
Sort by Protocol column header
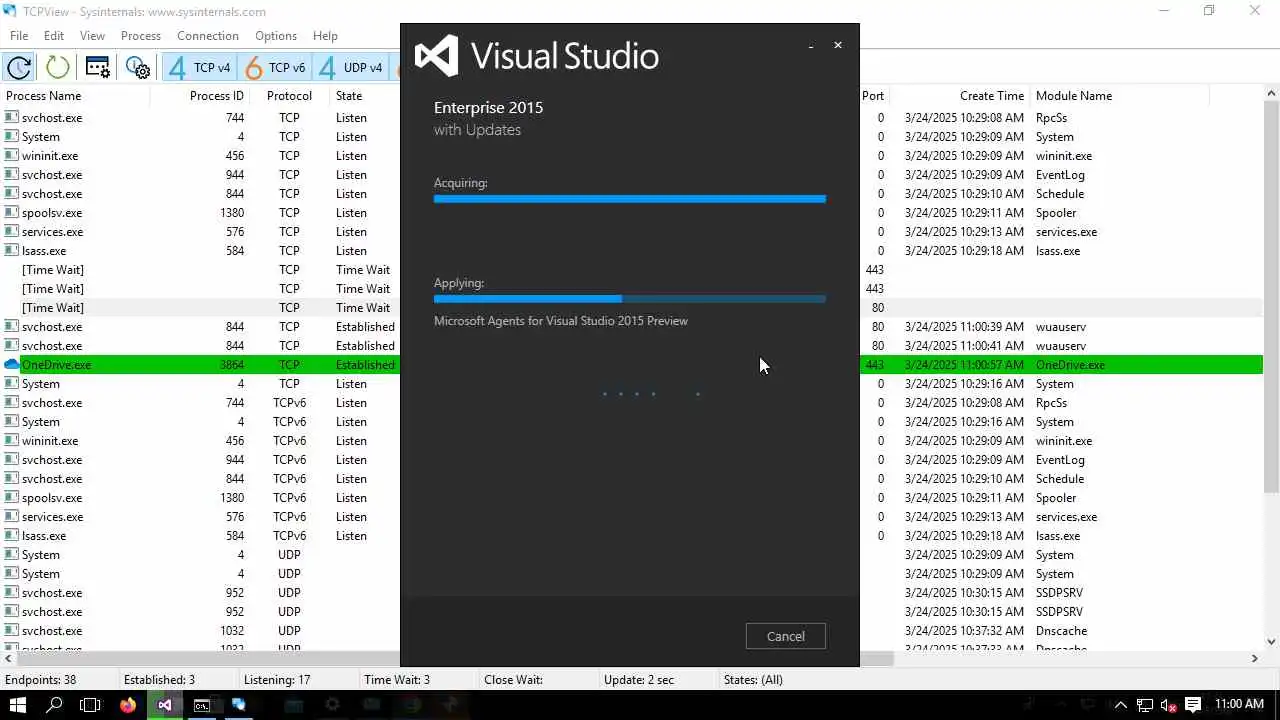(290, 96)
